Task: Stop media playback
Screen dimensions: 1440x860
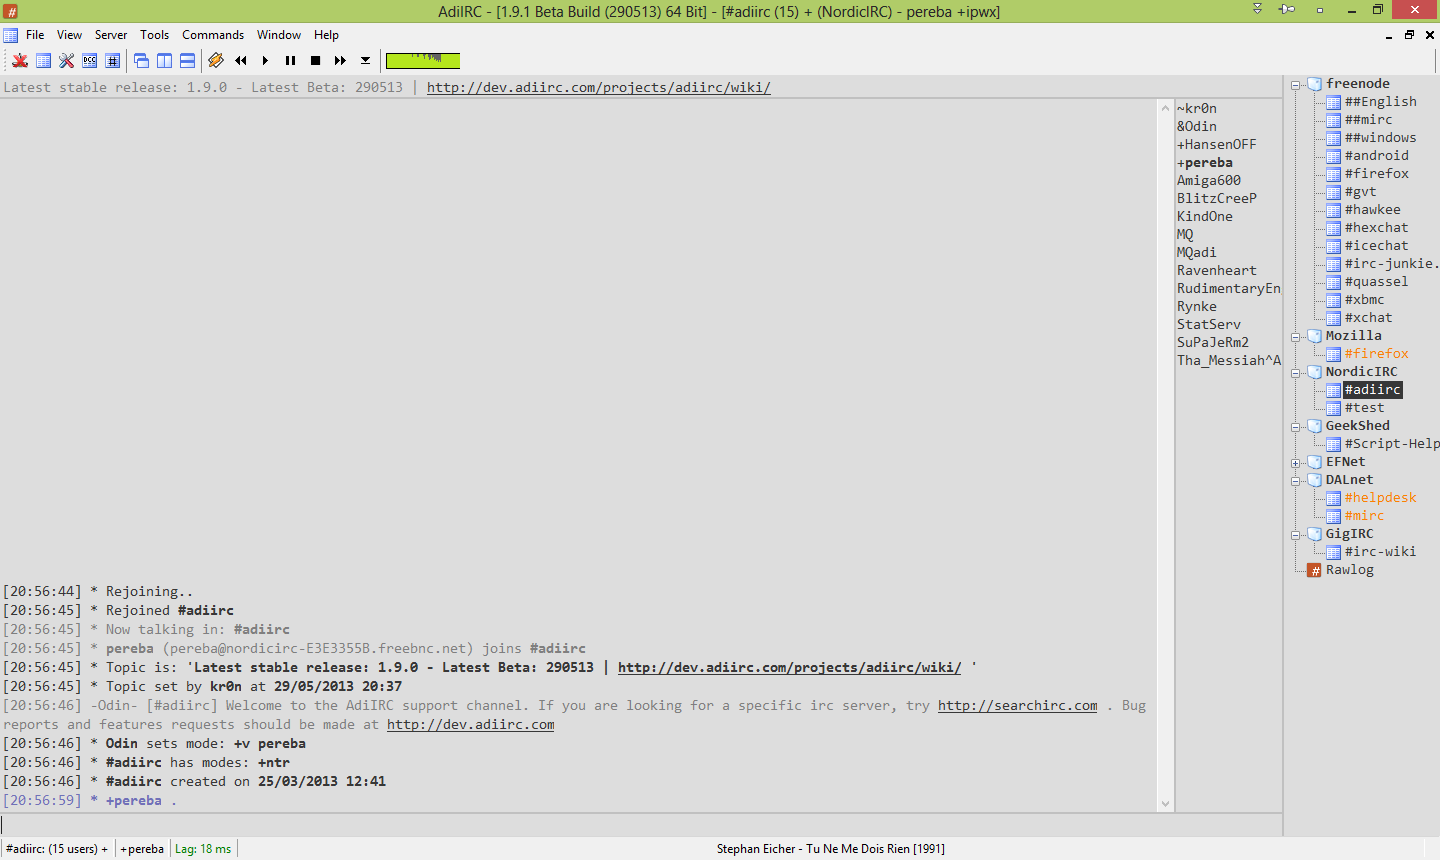Action: [315, 60]
